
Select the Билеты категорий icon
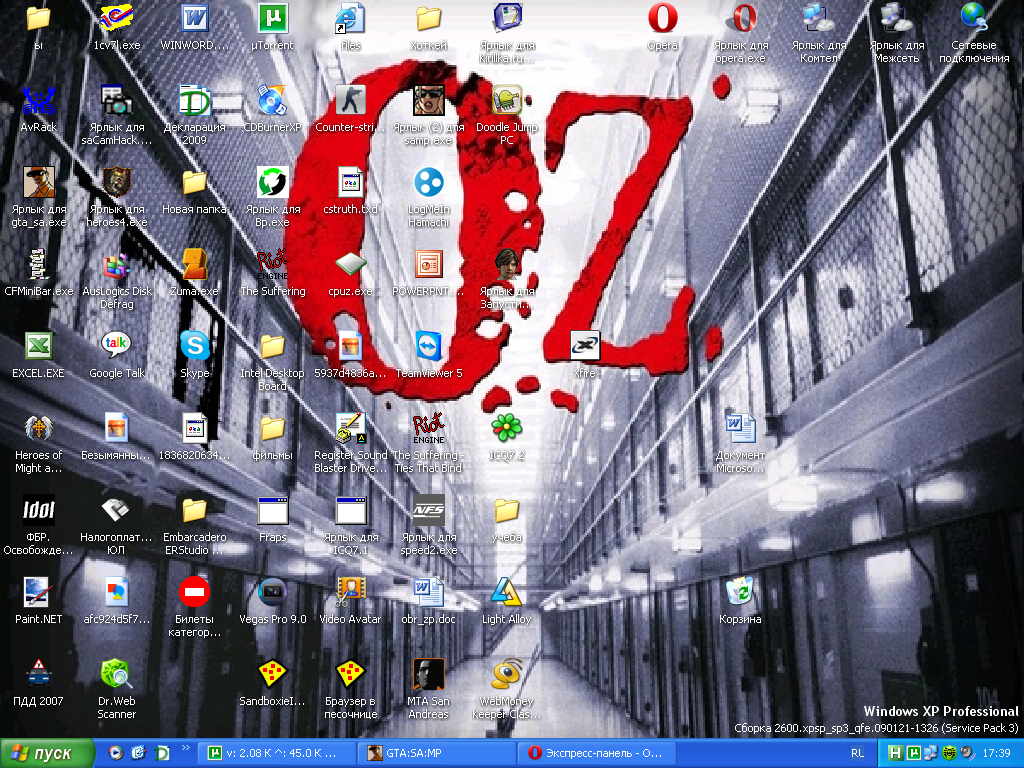pyautogui.click(x=195, y=607)
